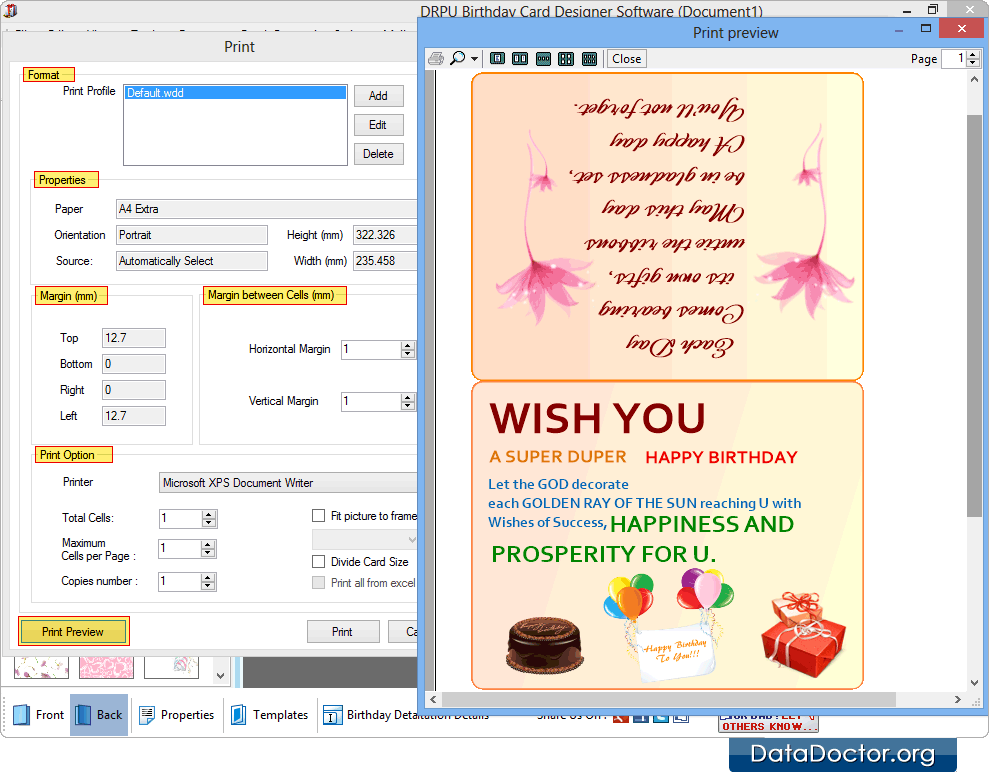Screen dimensions: 989x772
Task: Decrease Maximum Cells per Page value
Action: tap(208, 553)
